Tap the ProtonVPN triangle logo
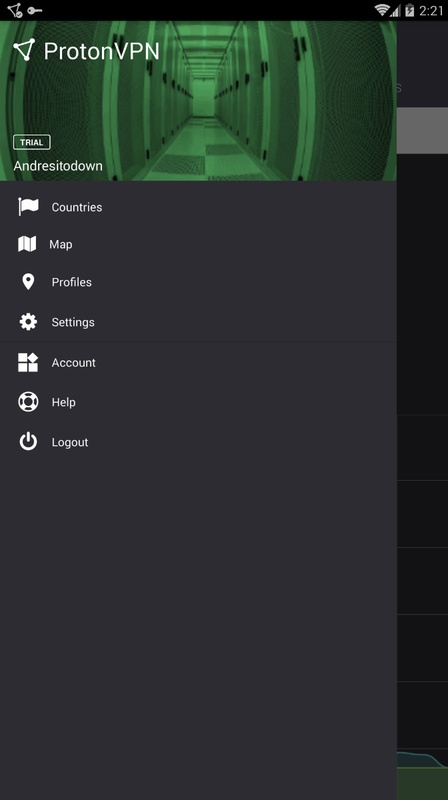Image resolution: width=448 pixels, height=800 pixels. coord(24,50)
